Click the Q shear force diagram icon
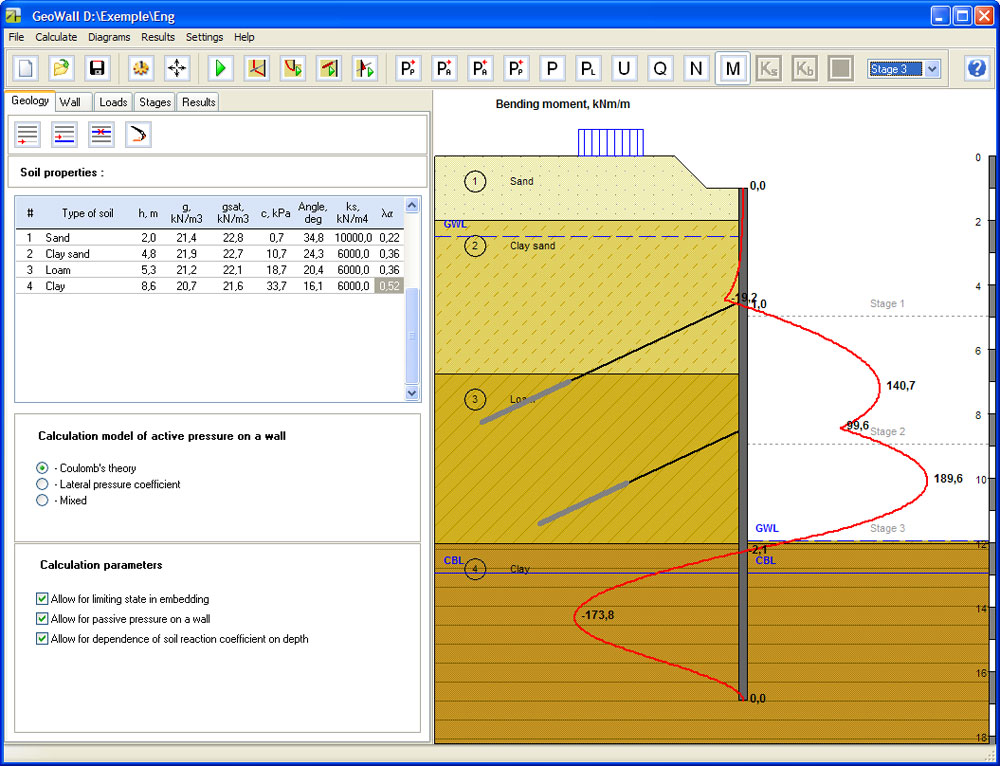This screenshot has width=1000, height=766. 660,68
